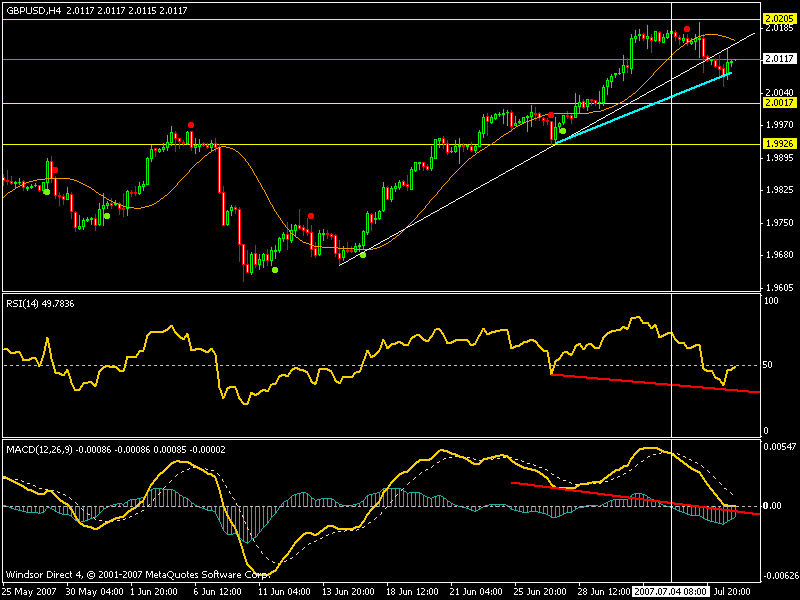Select the red trend line in the RSI panel

[x=656, y=383]
